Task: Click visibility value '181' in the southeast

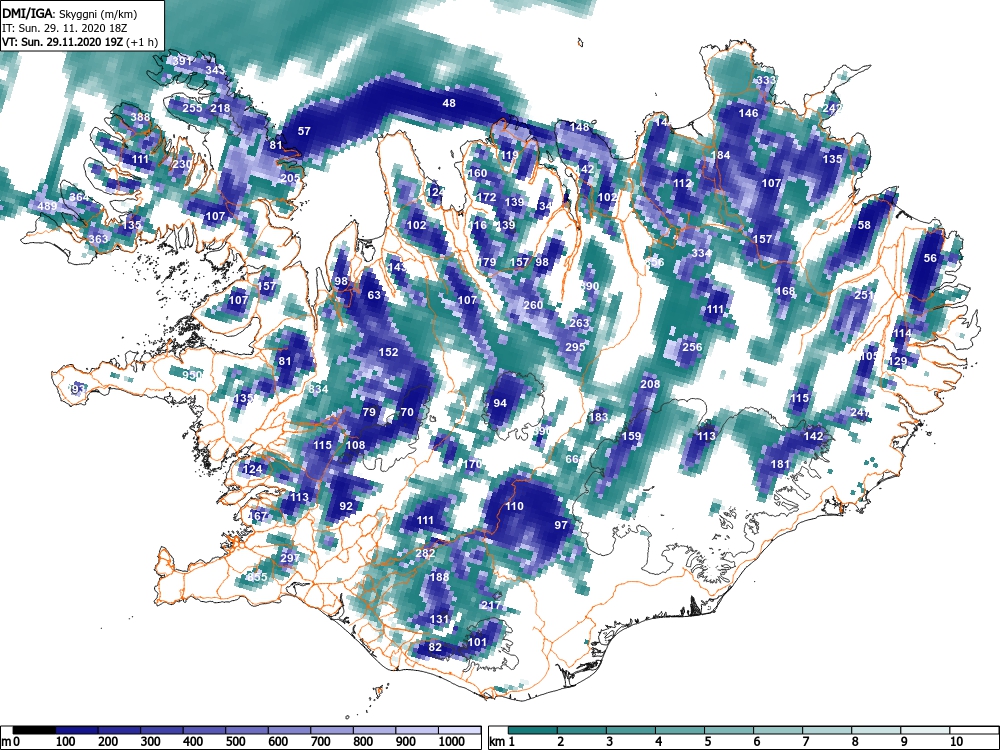Action: 780,464
